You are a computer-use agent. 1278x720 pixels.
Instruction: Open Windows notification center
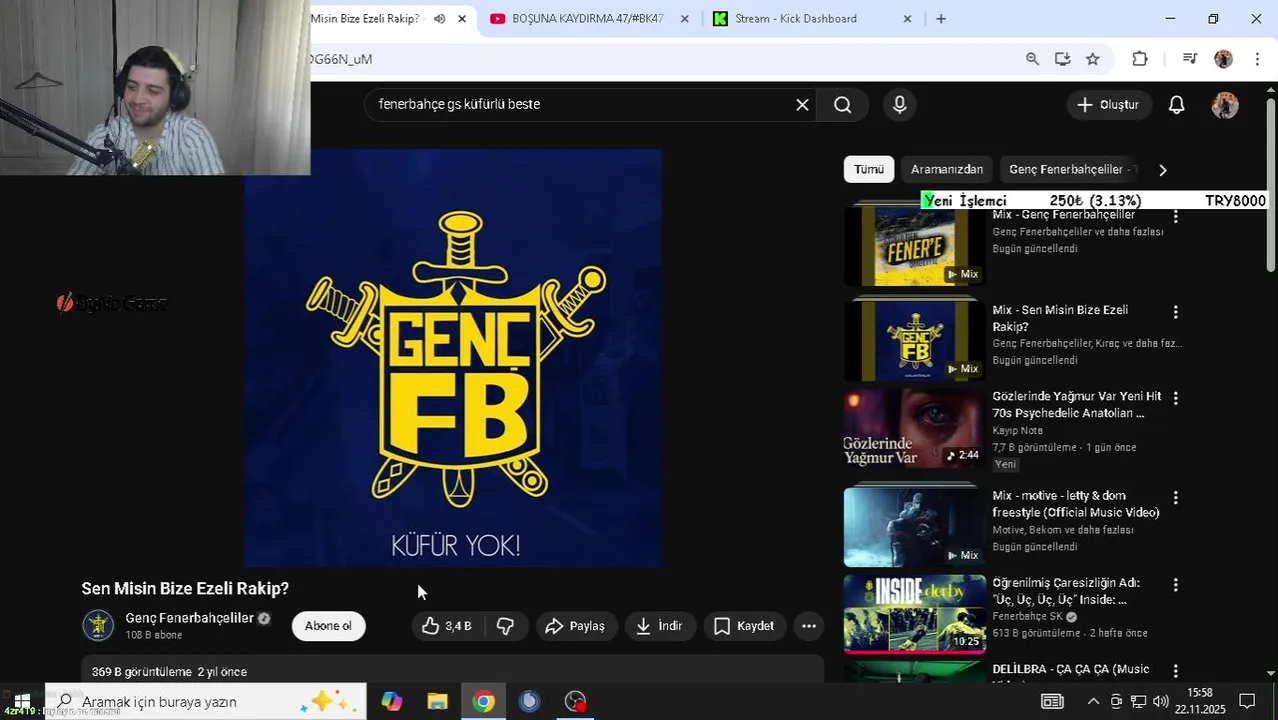click(1247, 702)
